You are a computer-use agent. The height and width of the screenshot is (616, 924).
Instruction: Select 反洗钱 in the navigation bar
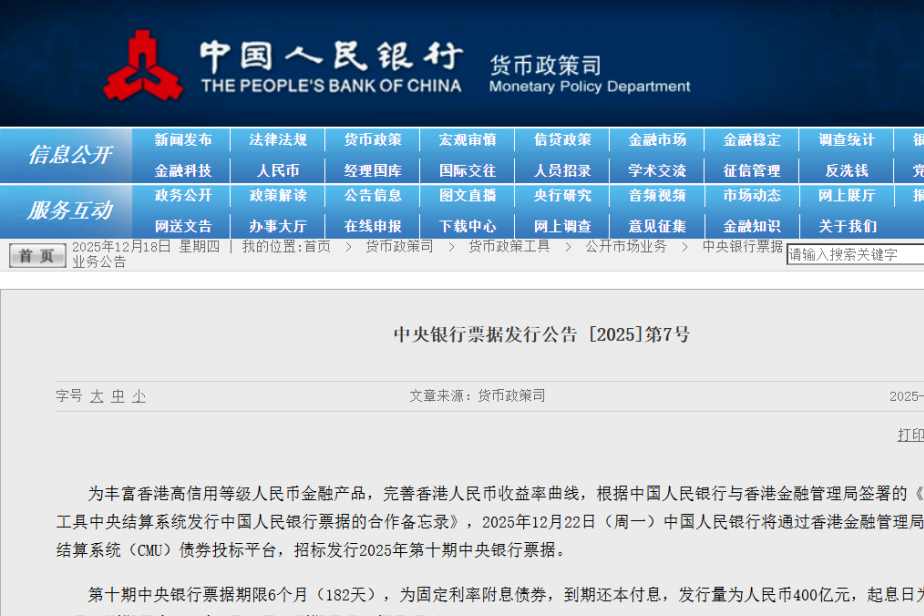pyautogui.click(x=846, y=171)
